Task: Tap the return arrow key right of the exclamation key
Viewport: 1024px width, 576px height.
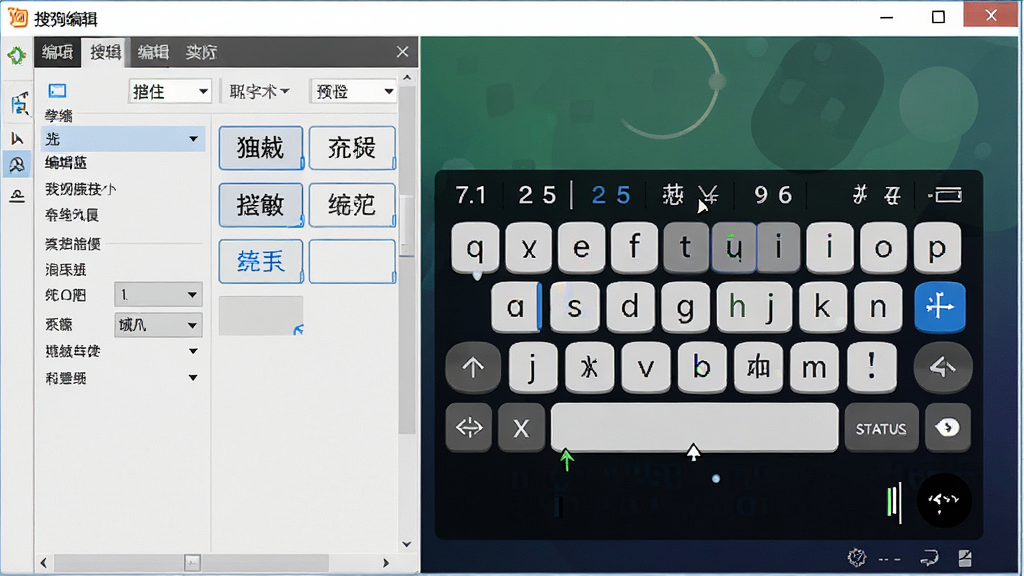Action: point(943,367)
